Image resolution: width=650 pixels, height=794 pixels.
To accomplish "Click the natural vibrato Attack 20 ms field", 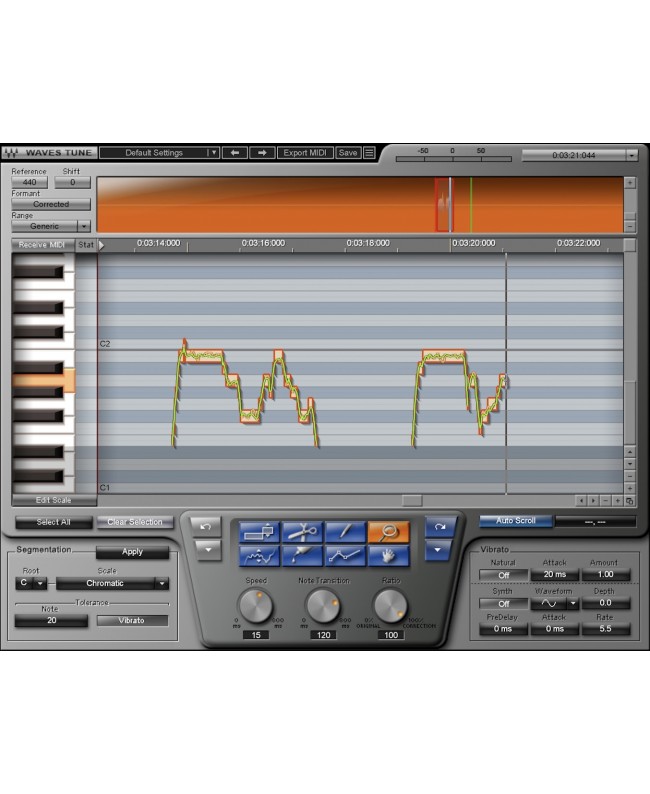I will coord(555,575).
